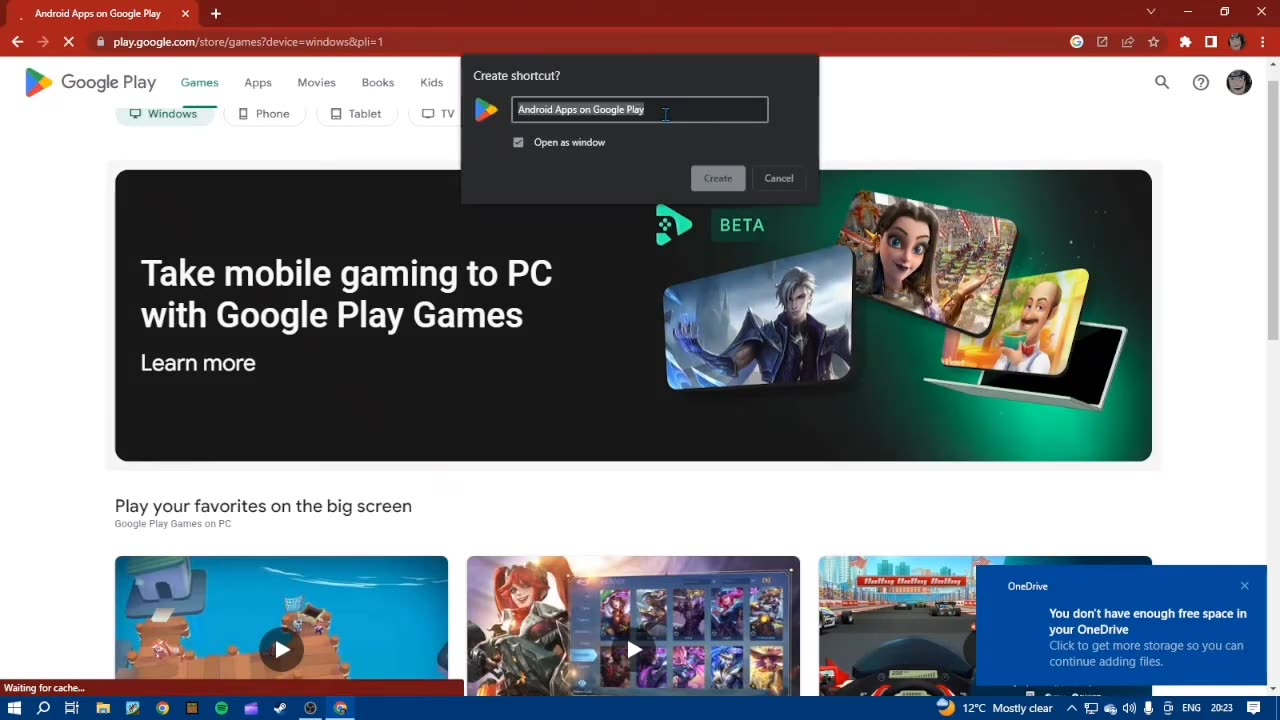Expand the tab search chevron
This screenshot has height=720, width=1280.
point(1151,12)
